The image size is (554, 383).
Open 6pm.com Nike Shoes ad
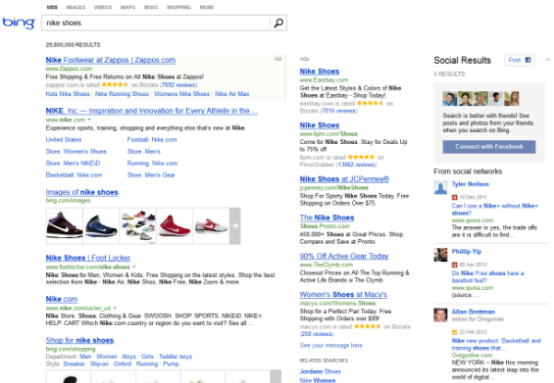point(319,125)
